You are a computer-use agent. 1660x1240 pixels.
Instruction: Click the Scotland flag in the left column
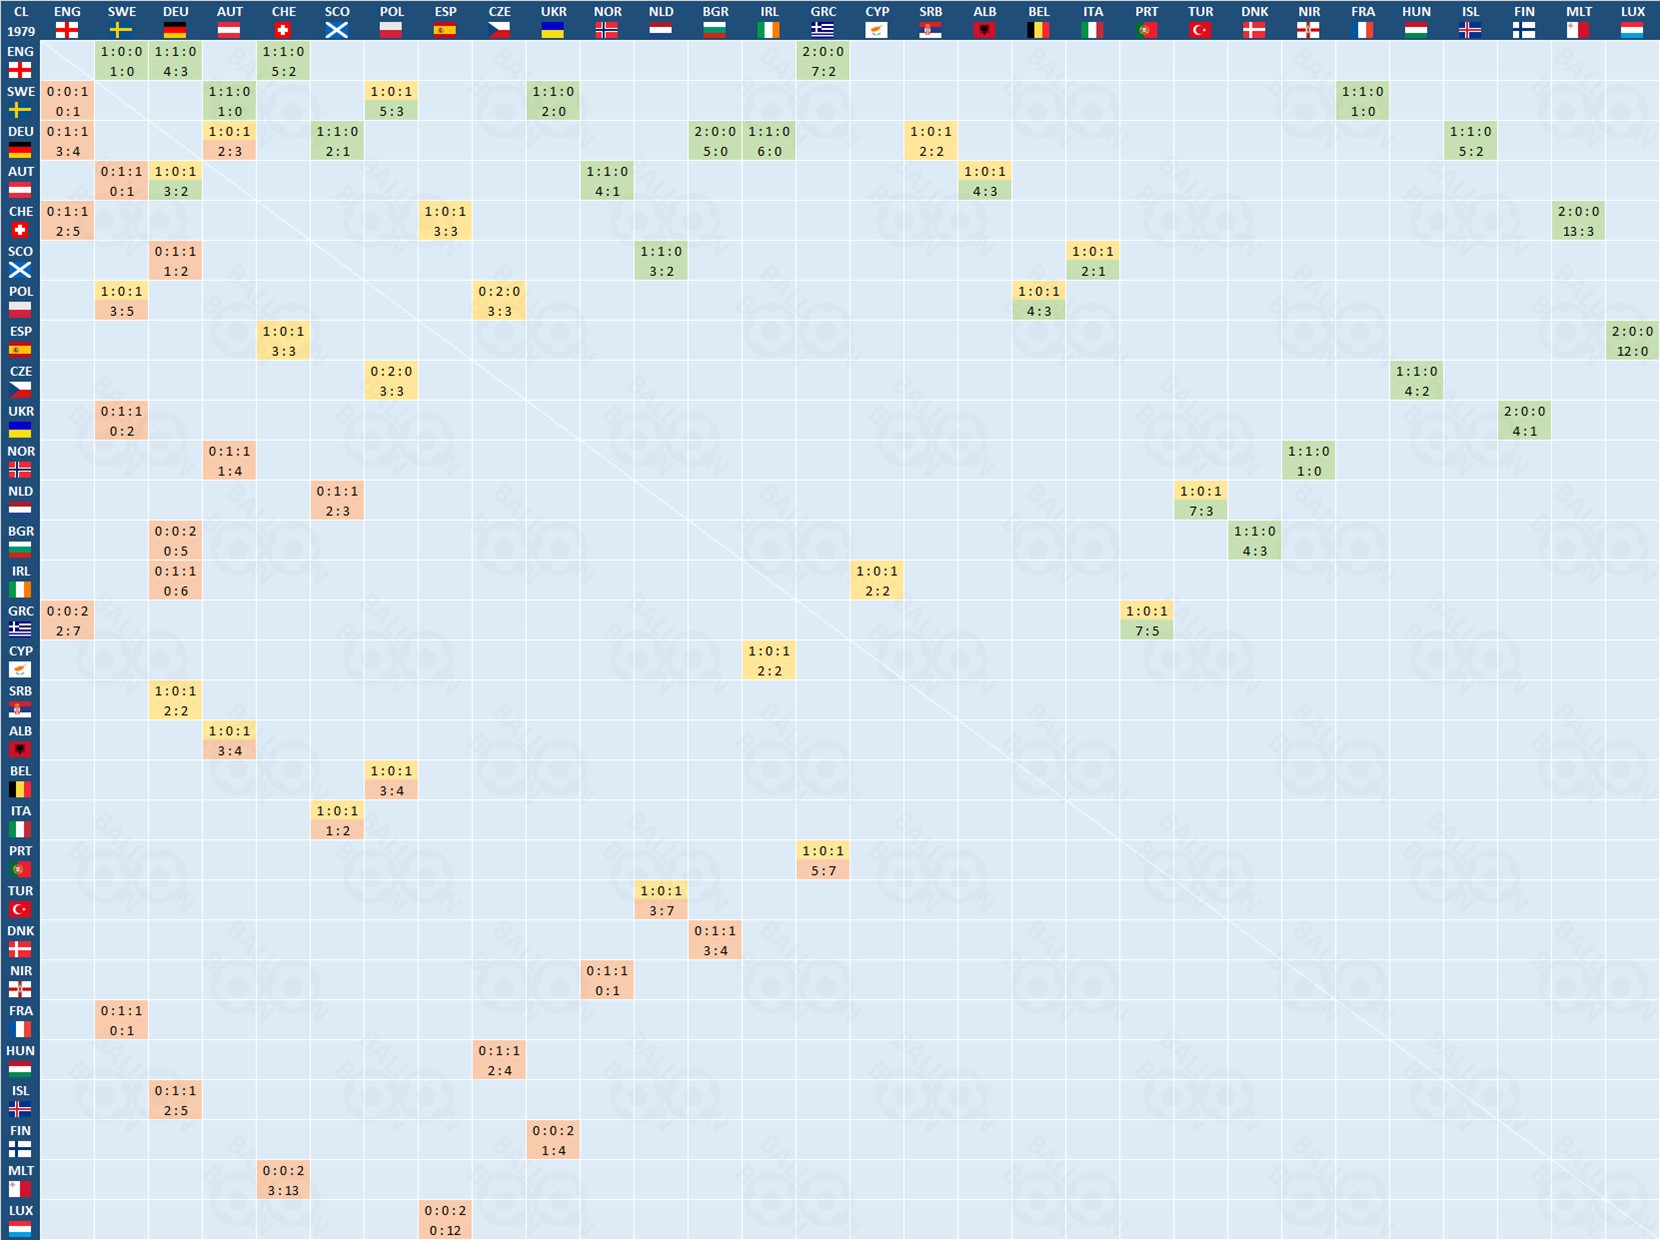(20, 270)
